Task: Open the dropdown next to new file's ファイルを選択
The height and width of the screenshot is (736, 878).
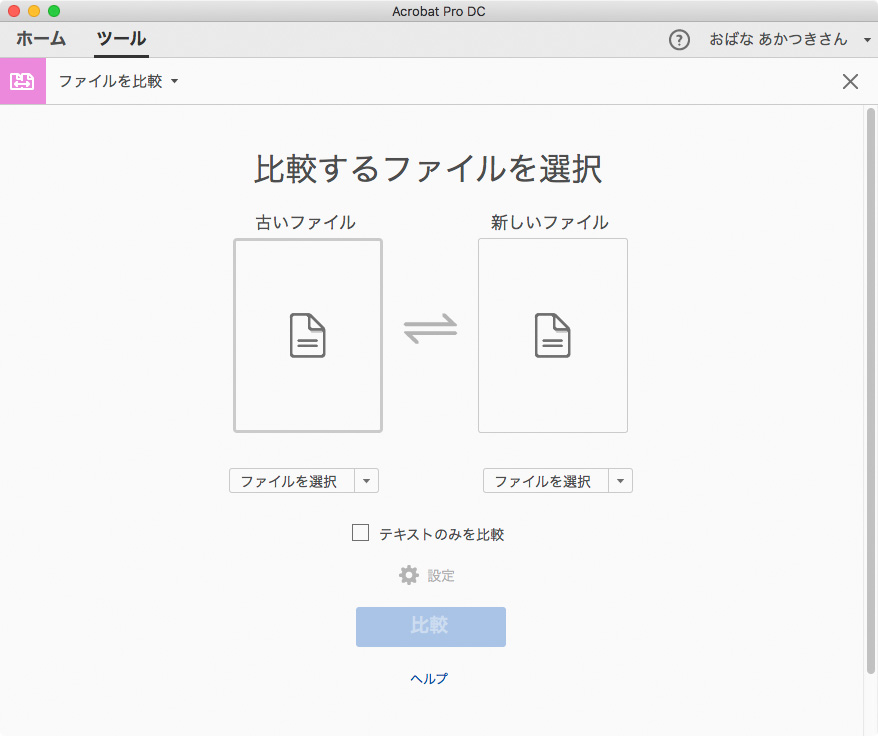Action: (621, 480)
